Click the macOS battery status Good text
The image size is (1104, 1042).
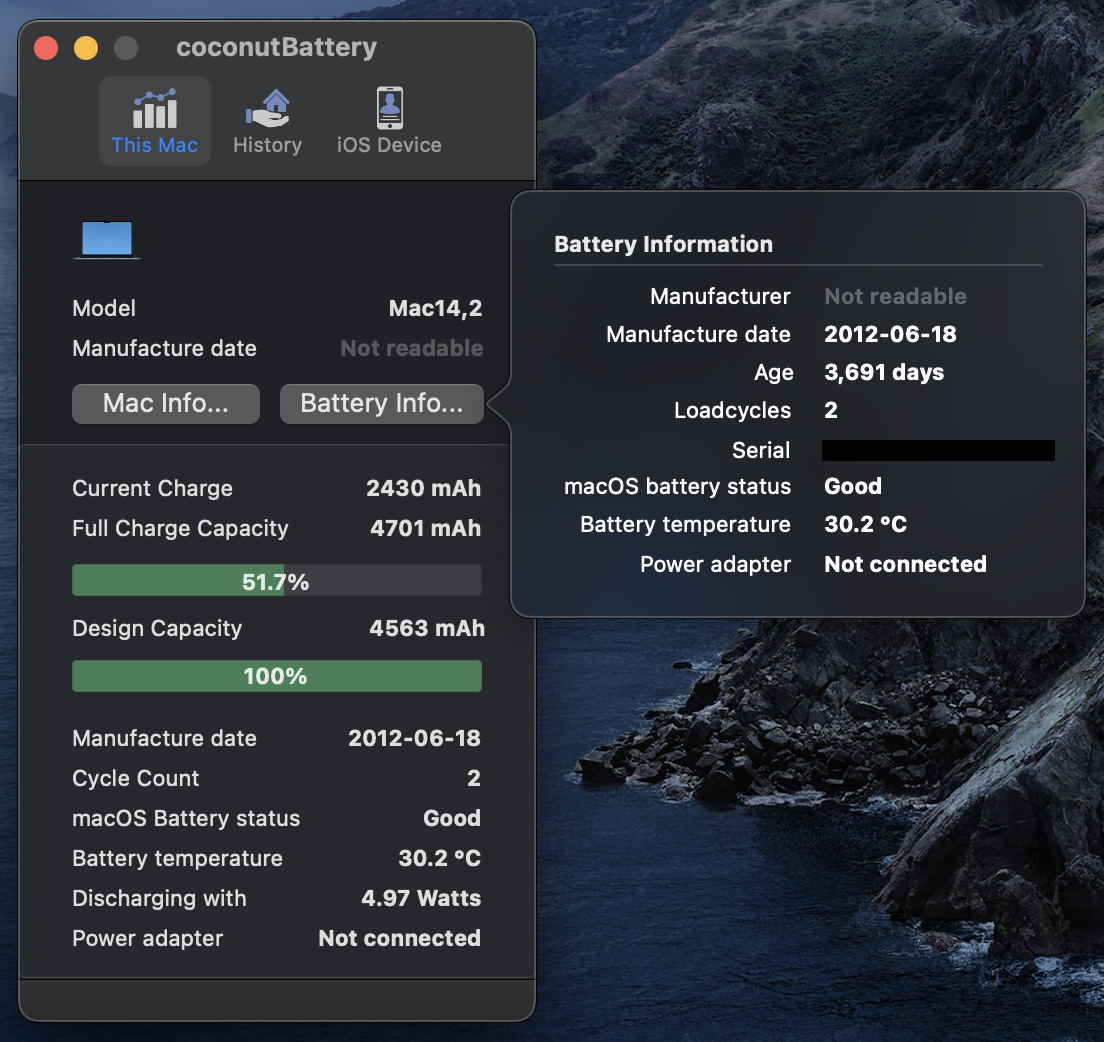(x=852, y=486)
